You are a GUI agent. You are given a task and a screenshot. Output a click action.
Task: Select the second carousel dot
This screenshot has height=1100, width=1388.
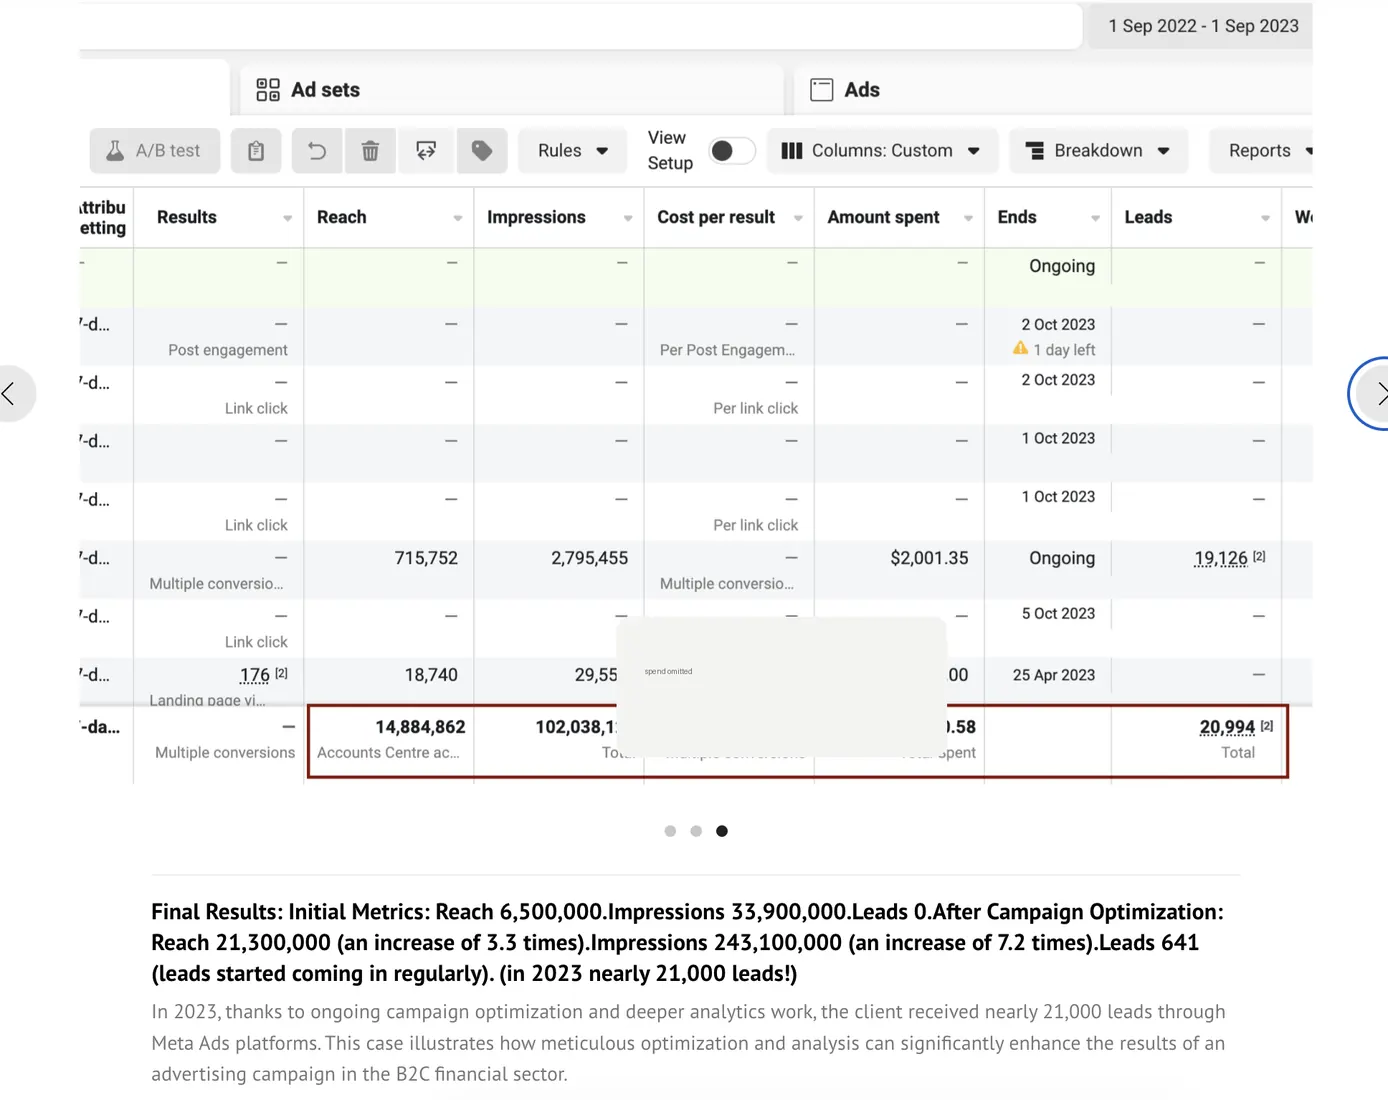[696, 831]
